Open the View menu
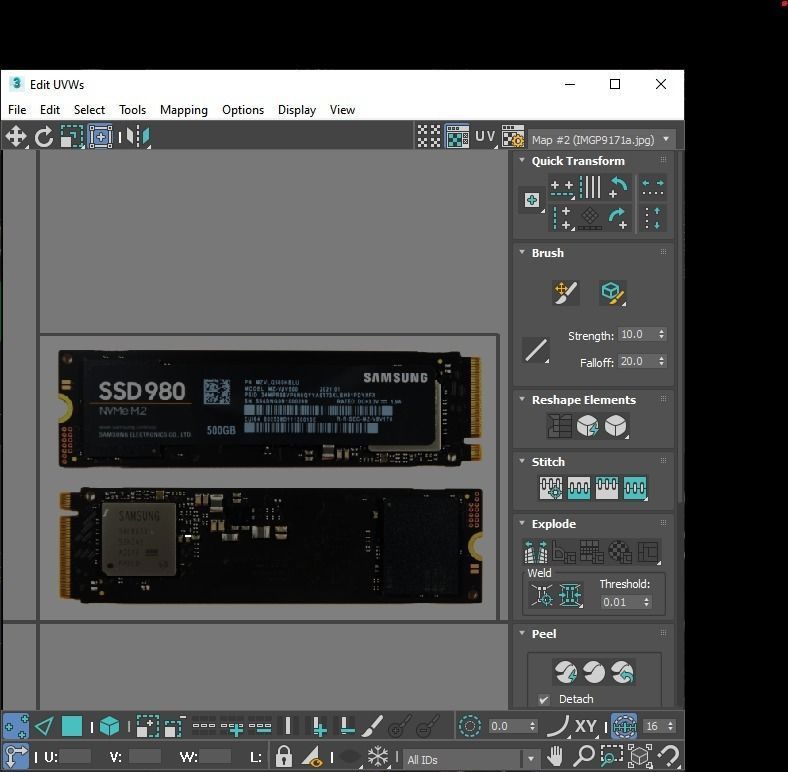The width and height of the screenshot is (788, 772). 342,110
